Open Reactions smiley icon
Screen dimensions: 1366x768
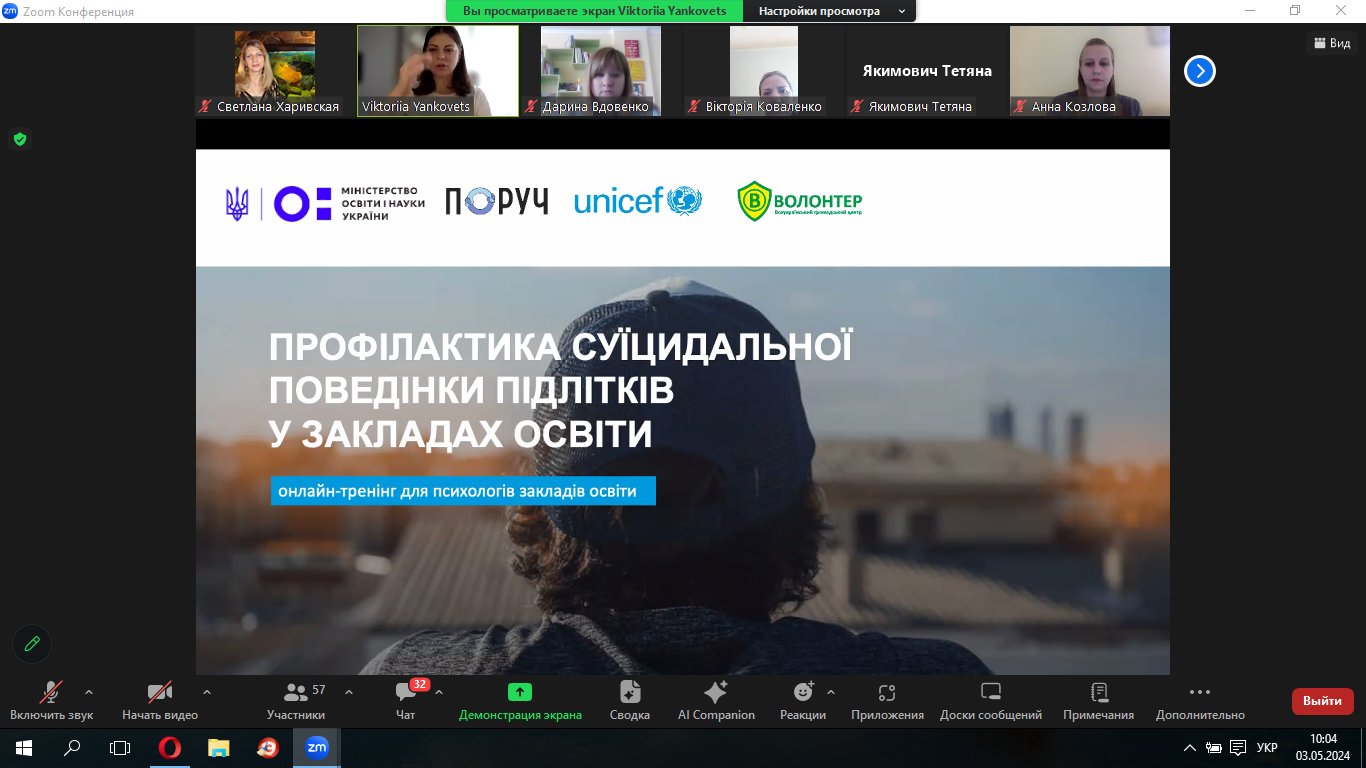[803, 692]
